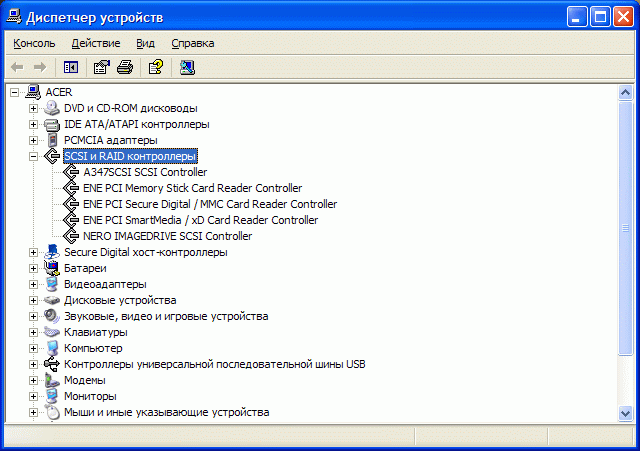Click the Модемы modem icon

click(x=52, y=380)
